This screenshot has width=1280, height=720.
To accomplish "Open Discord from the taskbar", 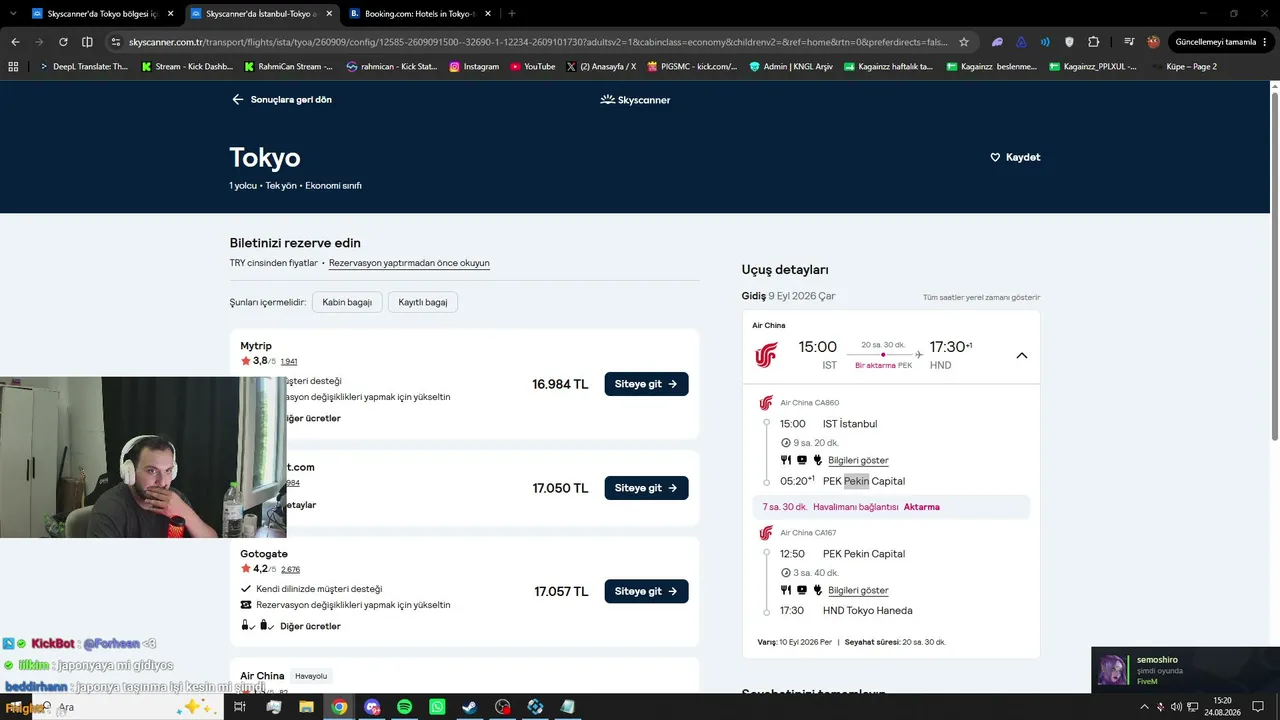I will pos(372,707).
